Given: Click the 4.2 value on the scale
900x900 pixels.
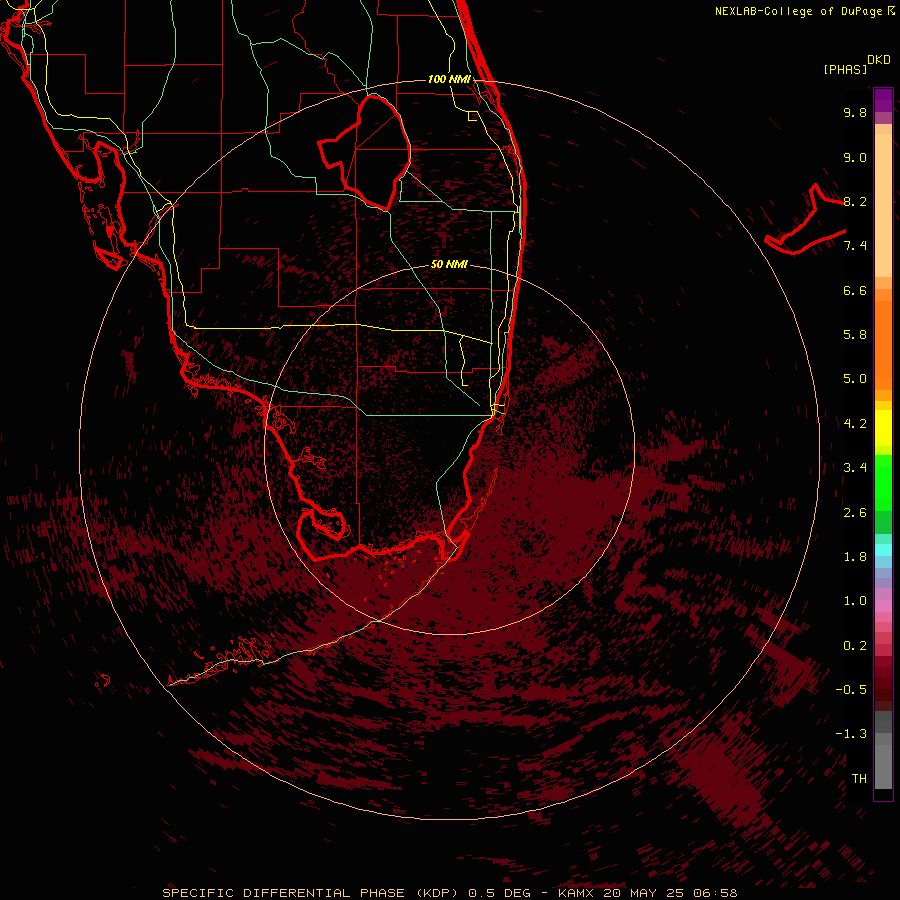Looking at the screenshot, I should point(855,424).
